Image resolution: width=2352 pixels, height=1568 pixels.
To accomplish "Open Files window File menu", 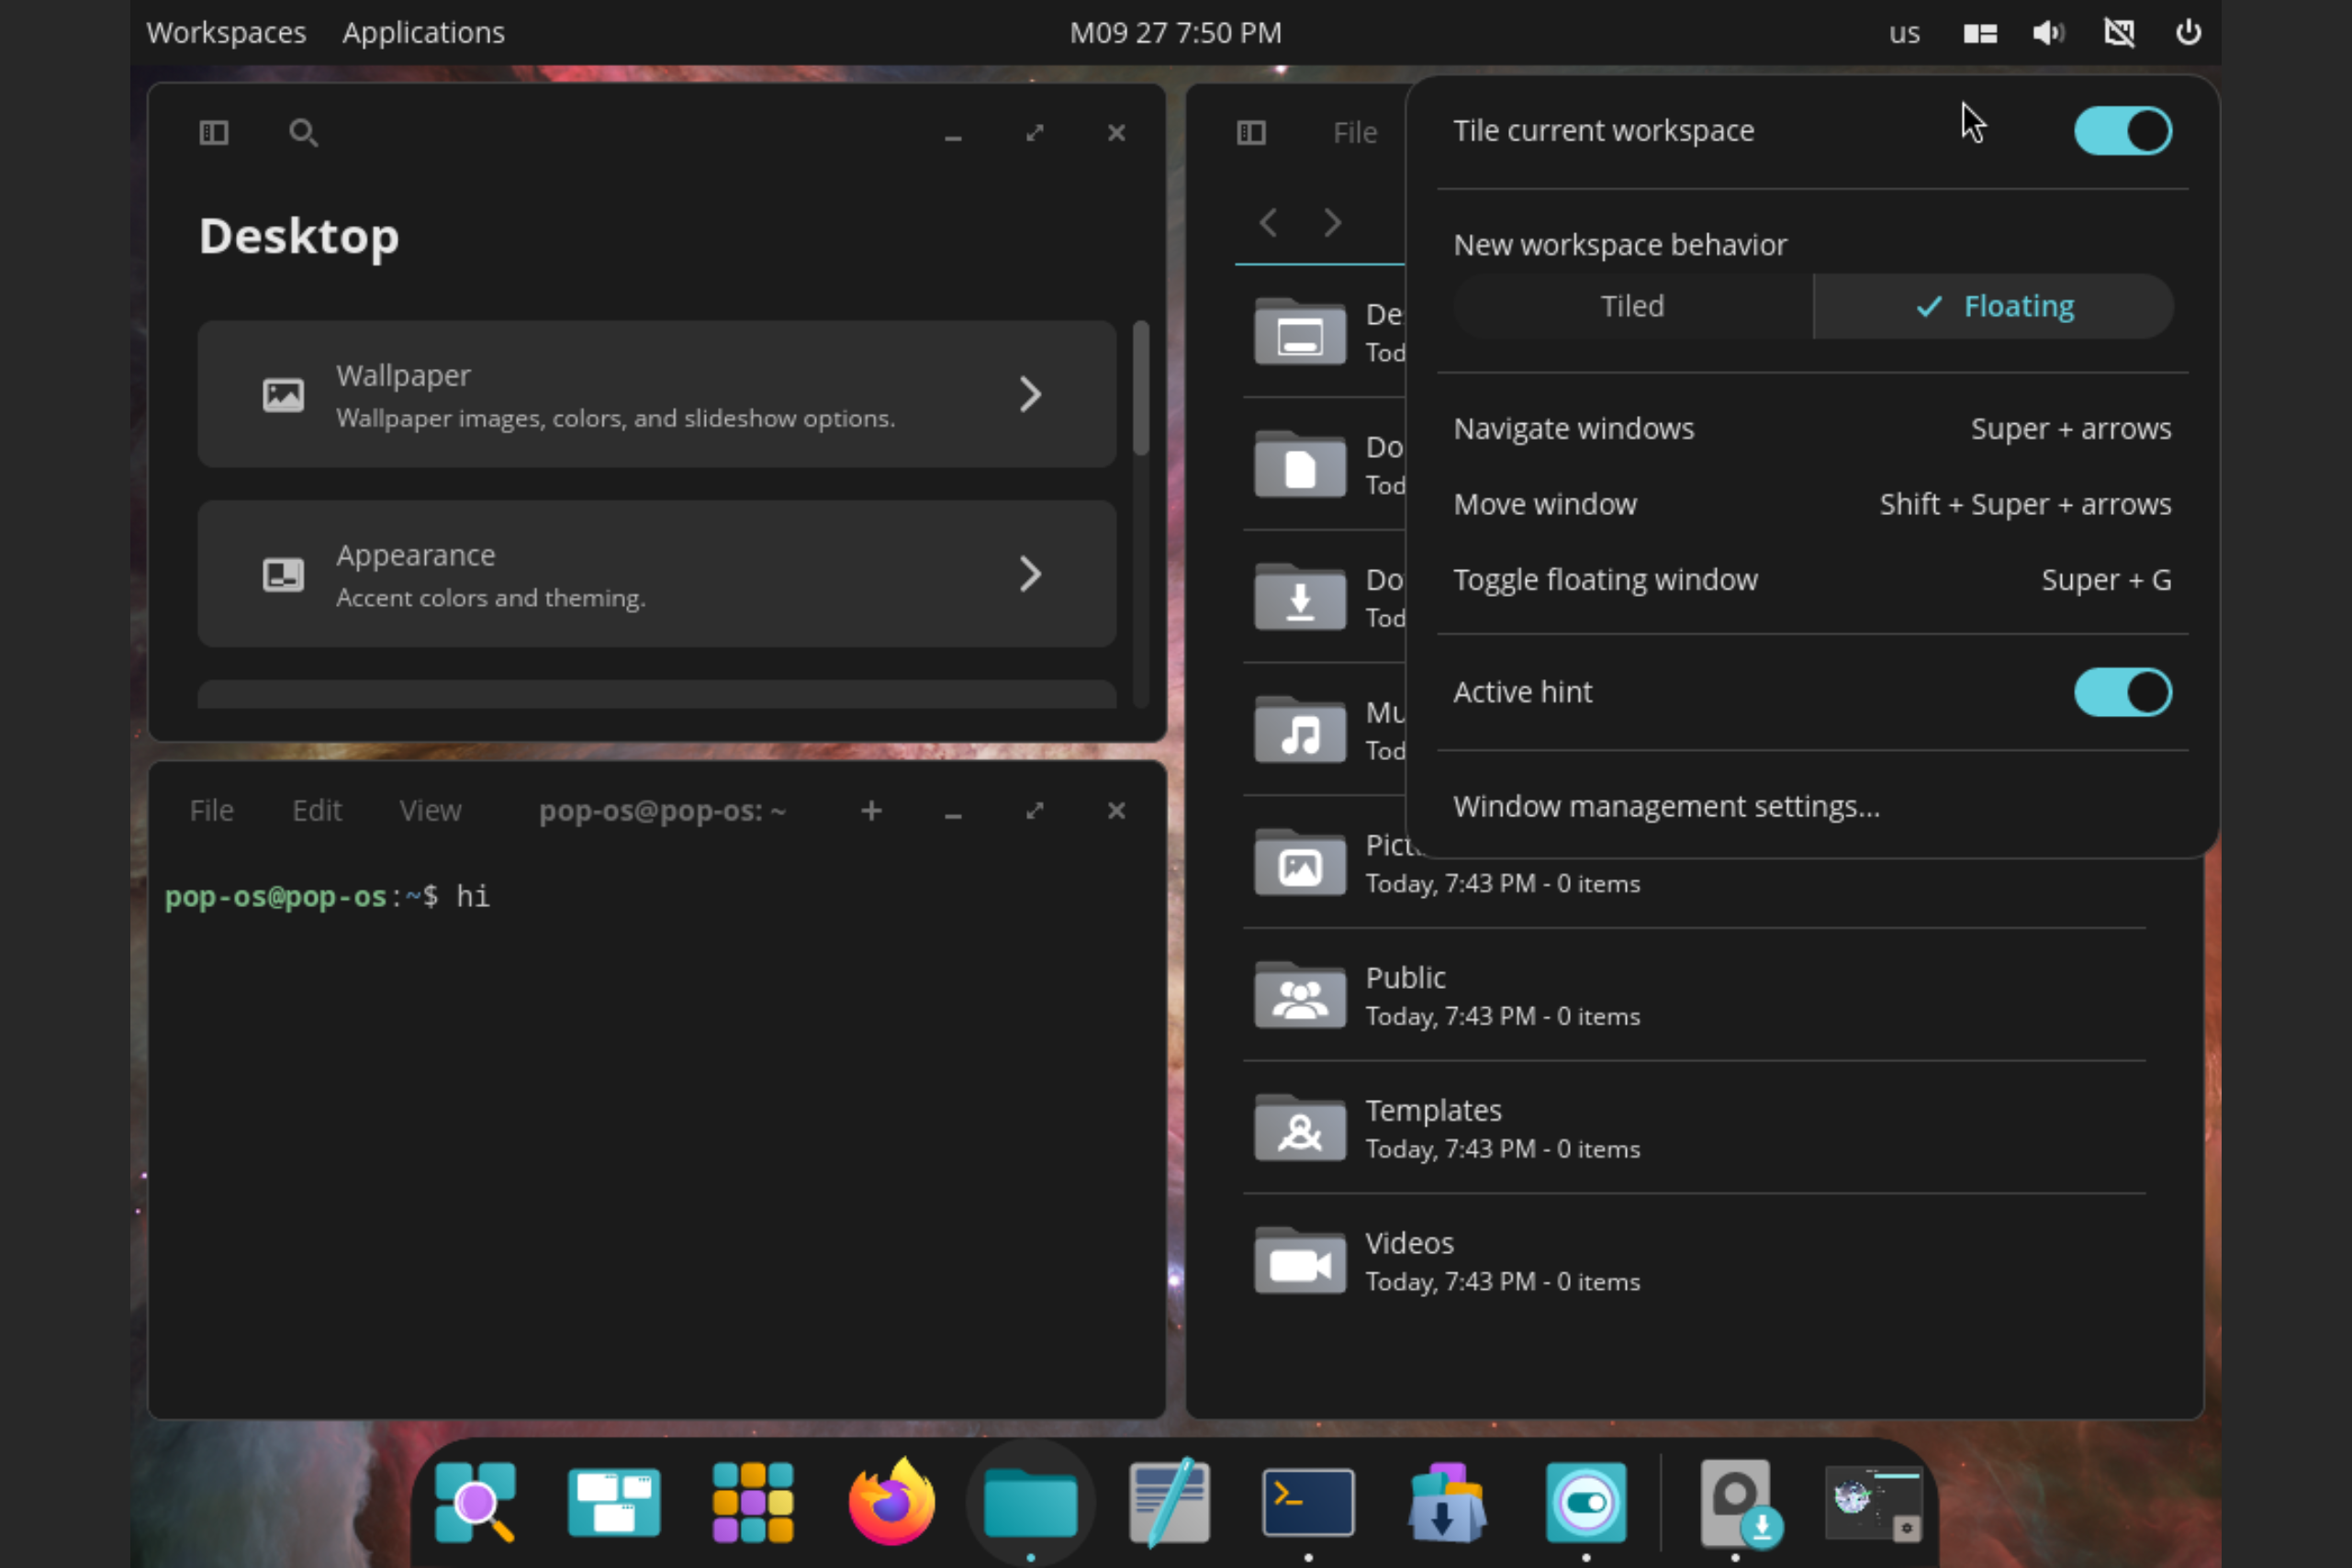I will click(x=1354, y=132).
